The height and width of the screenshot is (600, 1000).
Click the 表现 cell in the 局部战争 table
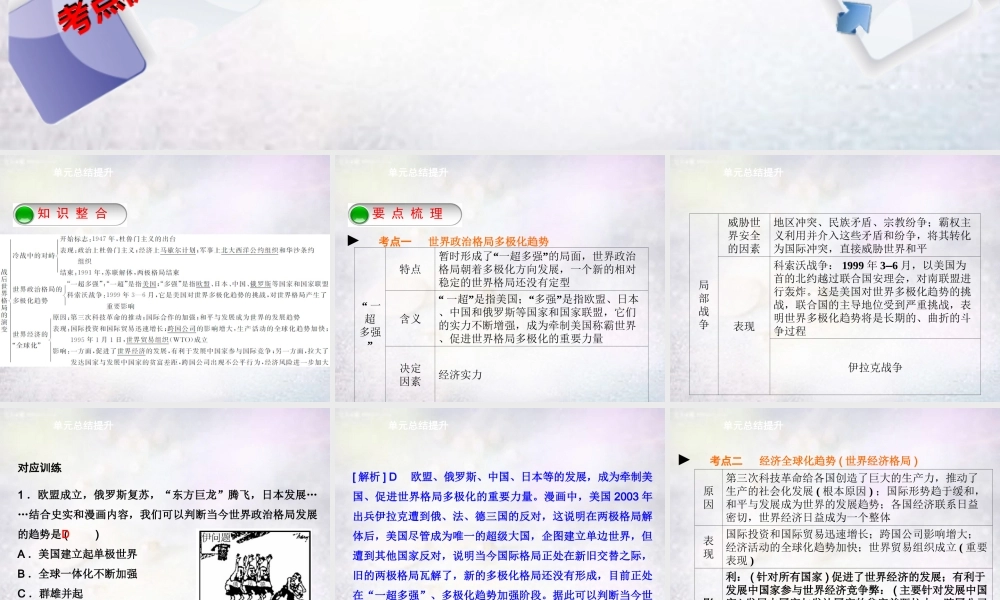pyautogui.click(x=744, y=325)
